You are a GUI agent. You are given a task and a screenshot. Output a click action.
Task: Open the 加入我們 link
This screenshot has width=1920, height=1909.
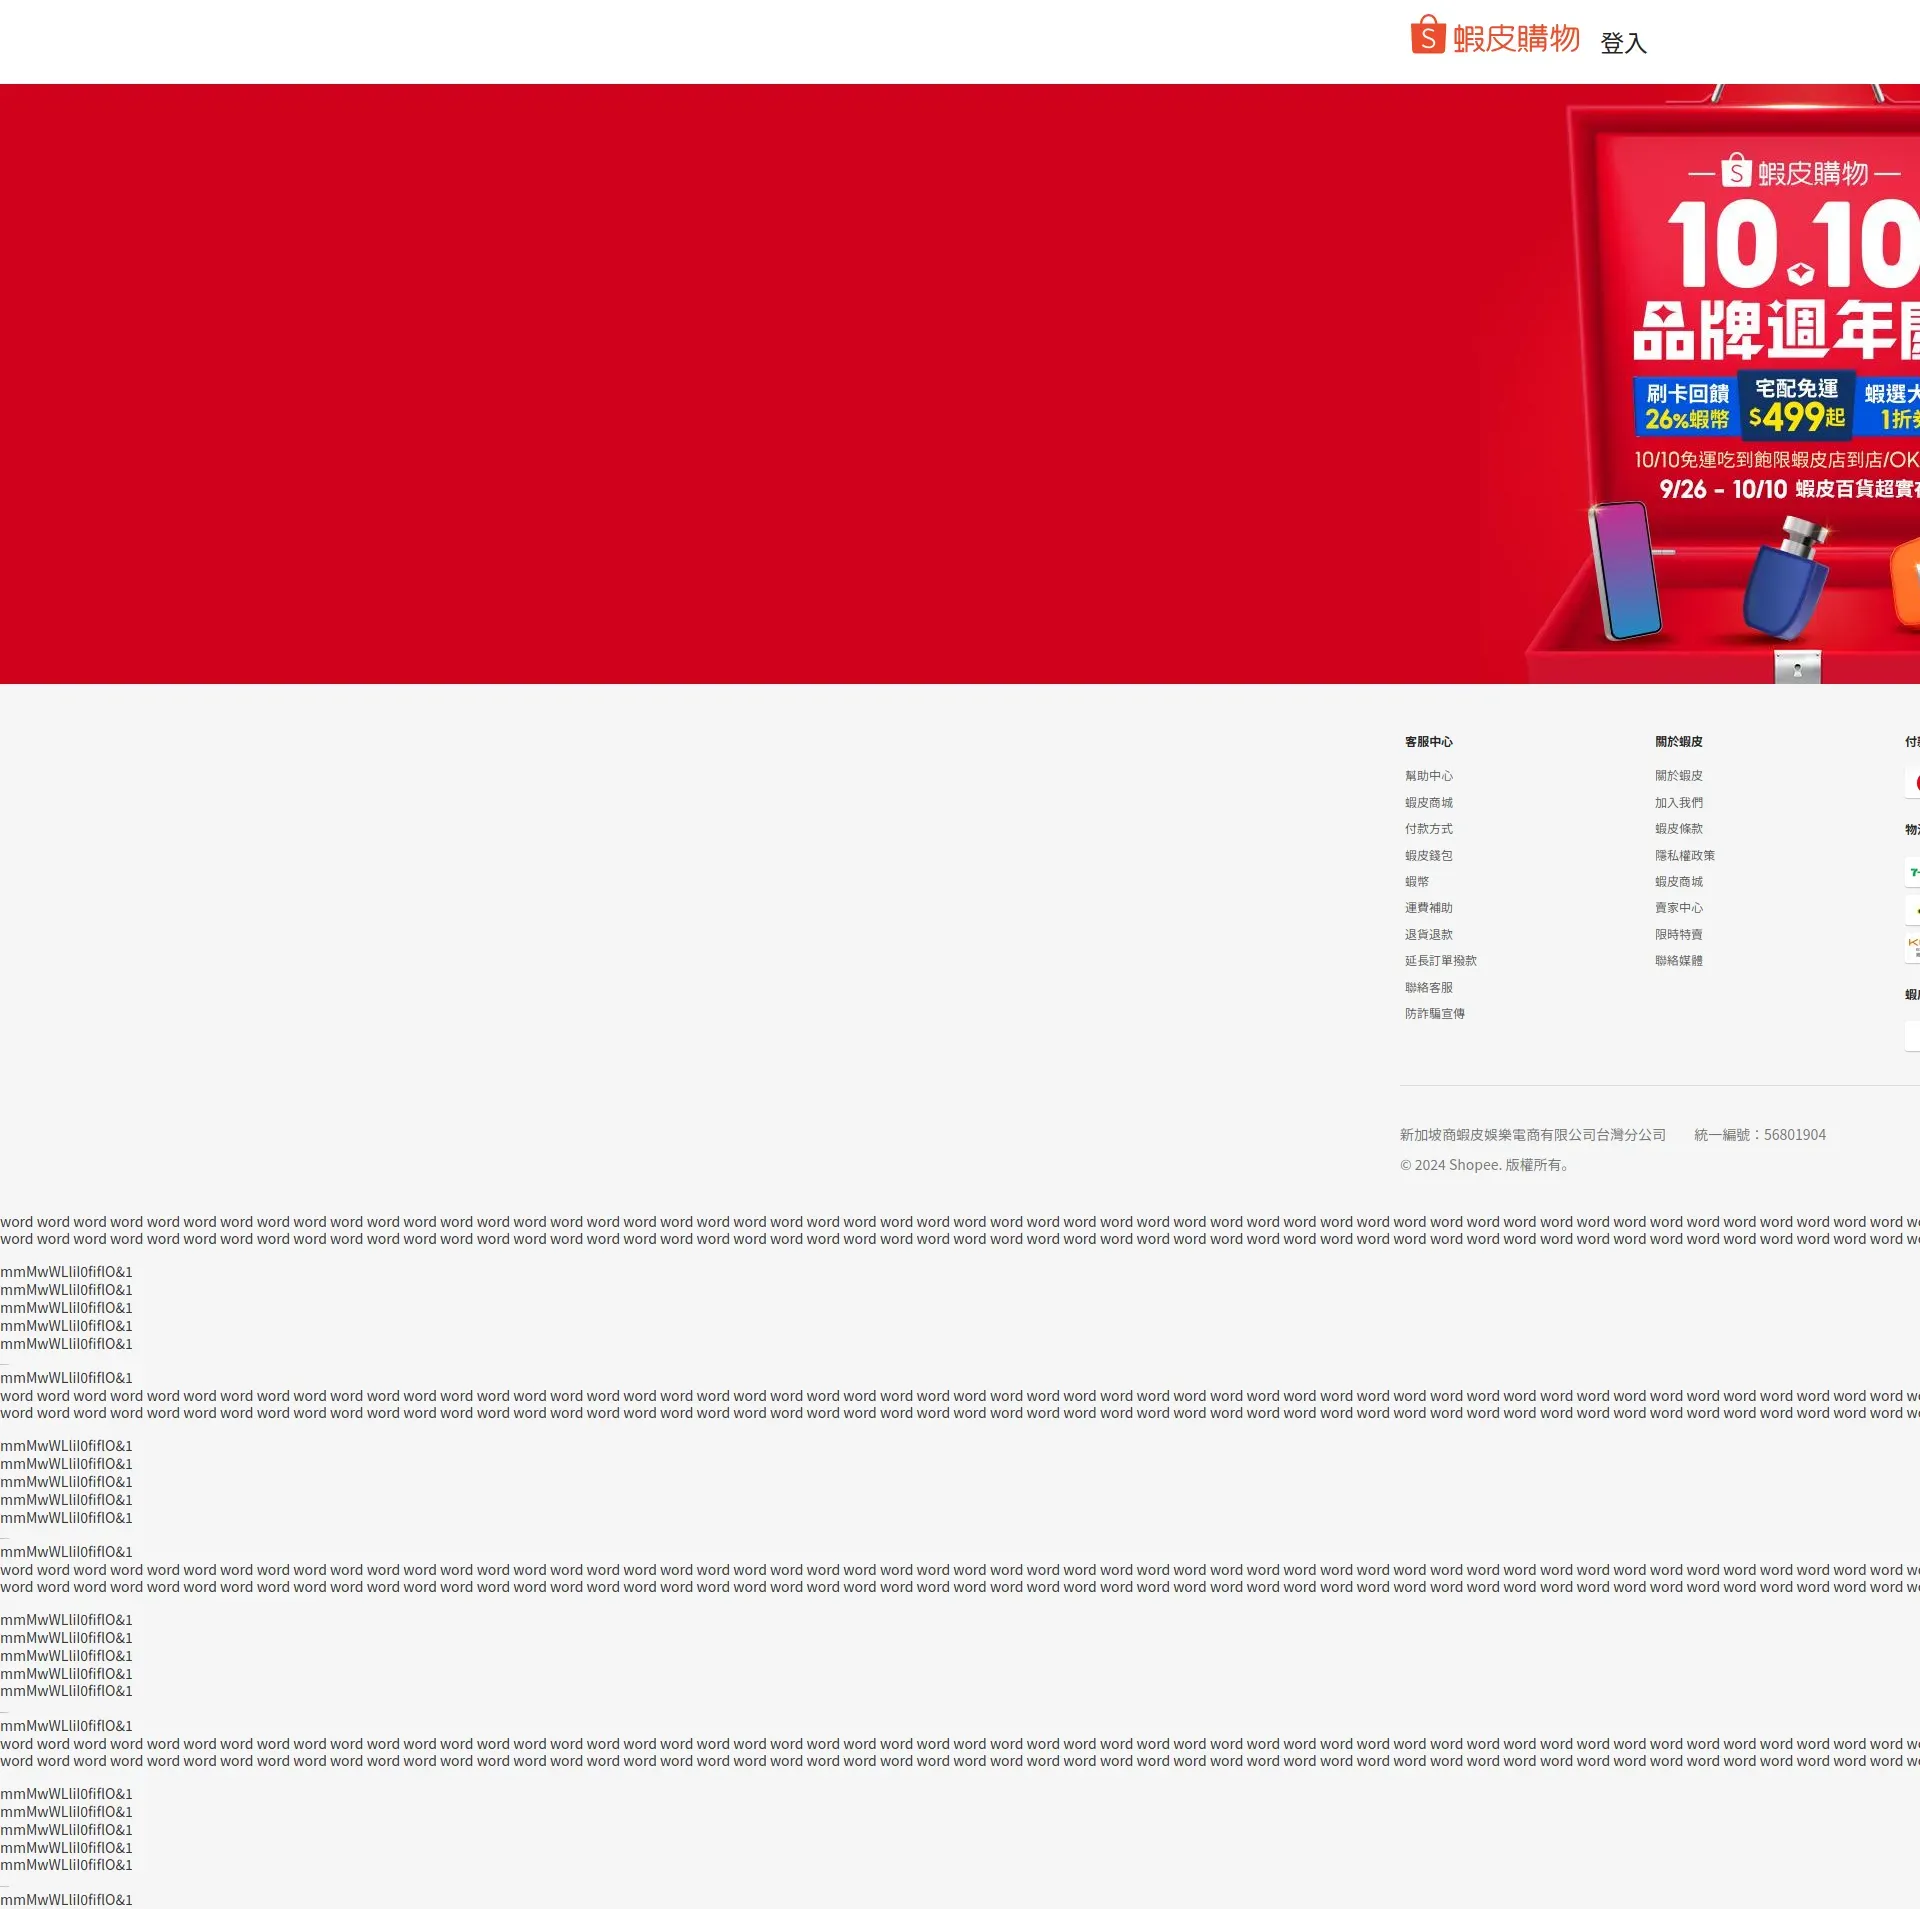click(x=1678, y=803)
